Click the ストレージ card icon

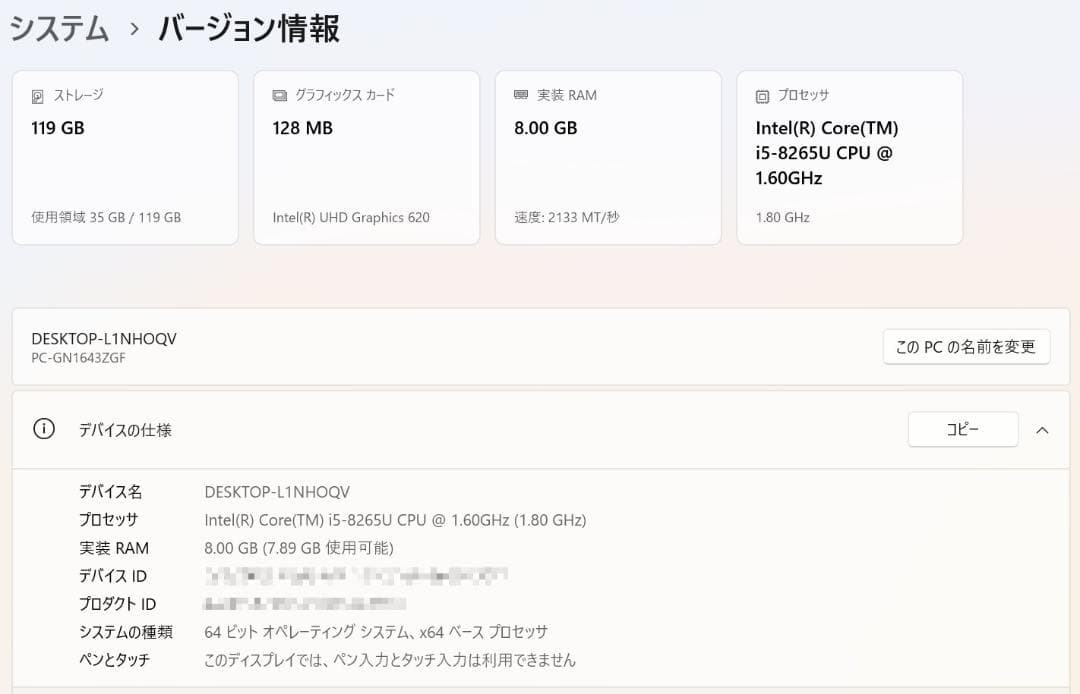pos(38,95)
